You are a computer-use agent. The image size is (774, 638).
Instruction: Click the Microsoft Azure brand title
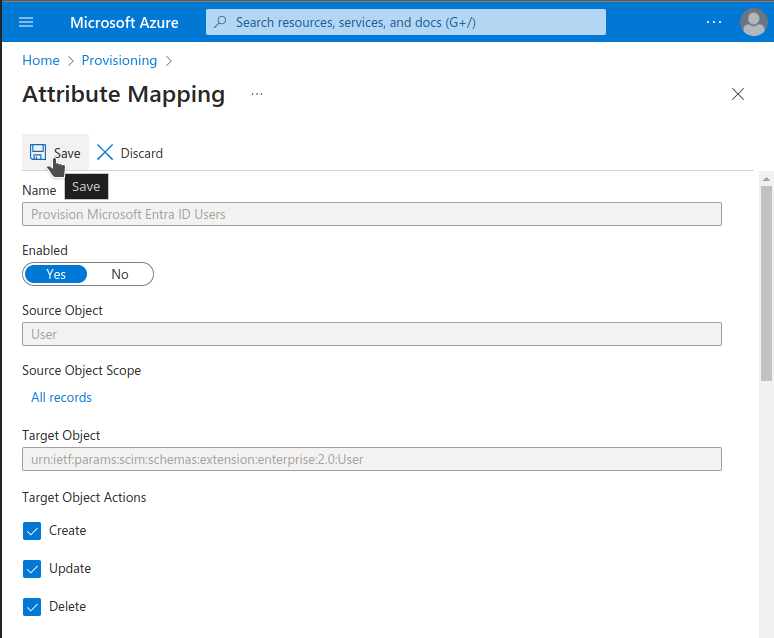(124, 22)
